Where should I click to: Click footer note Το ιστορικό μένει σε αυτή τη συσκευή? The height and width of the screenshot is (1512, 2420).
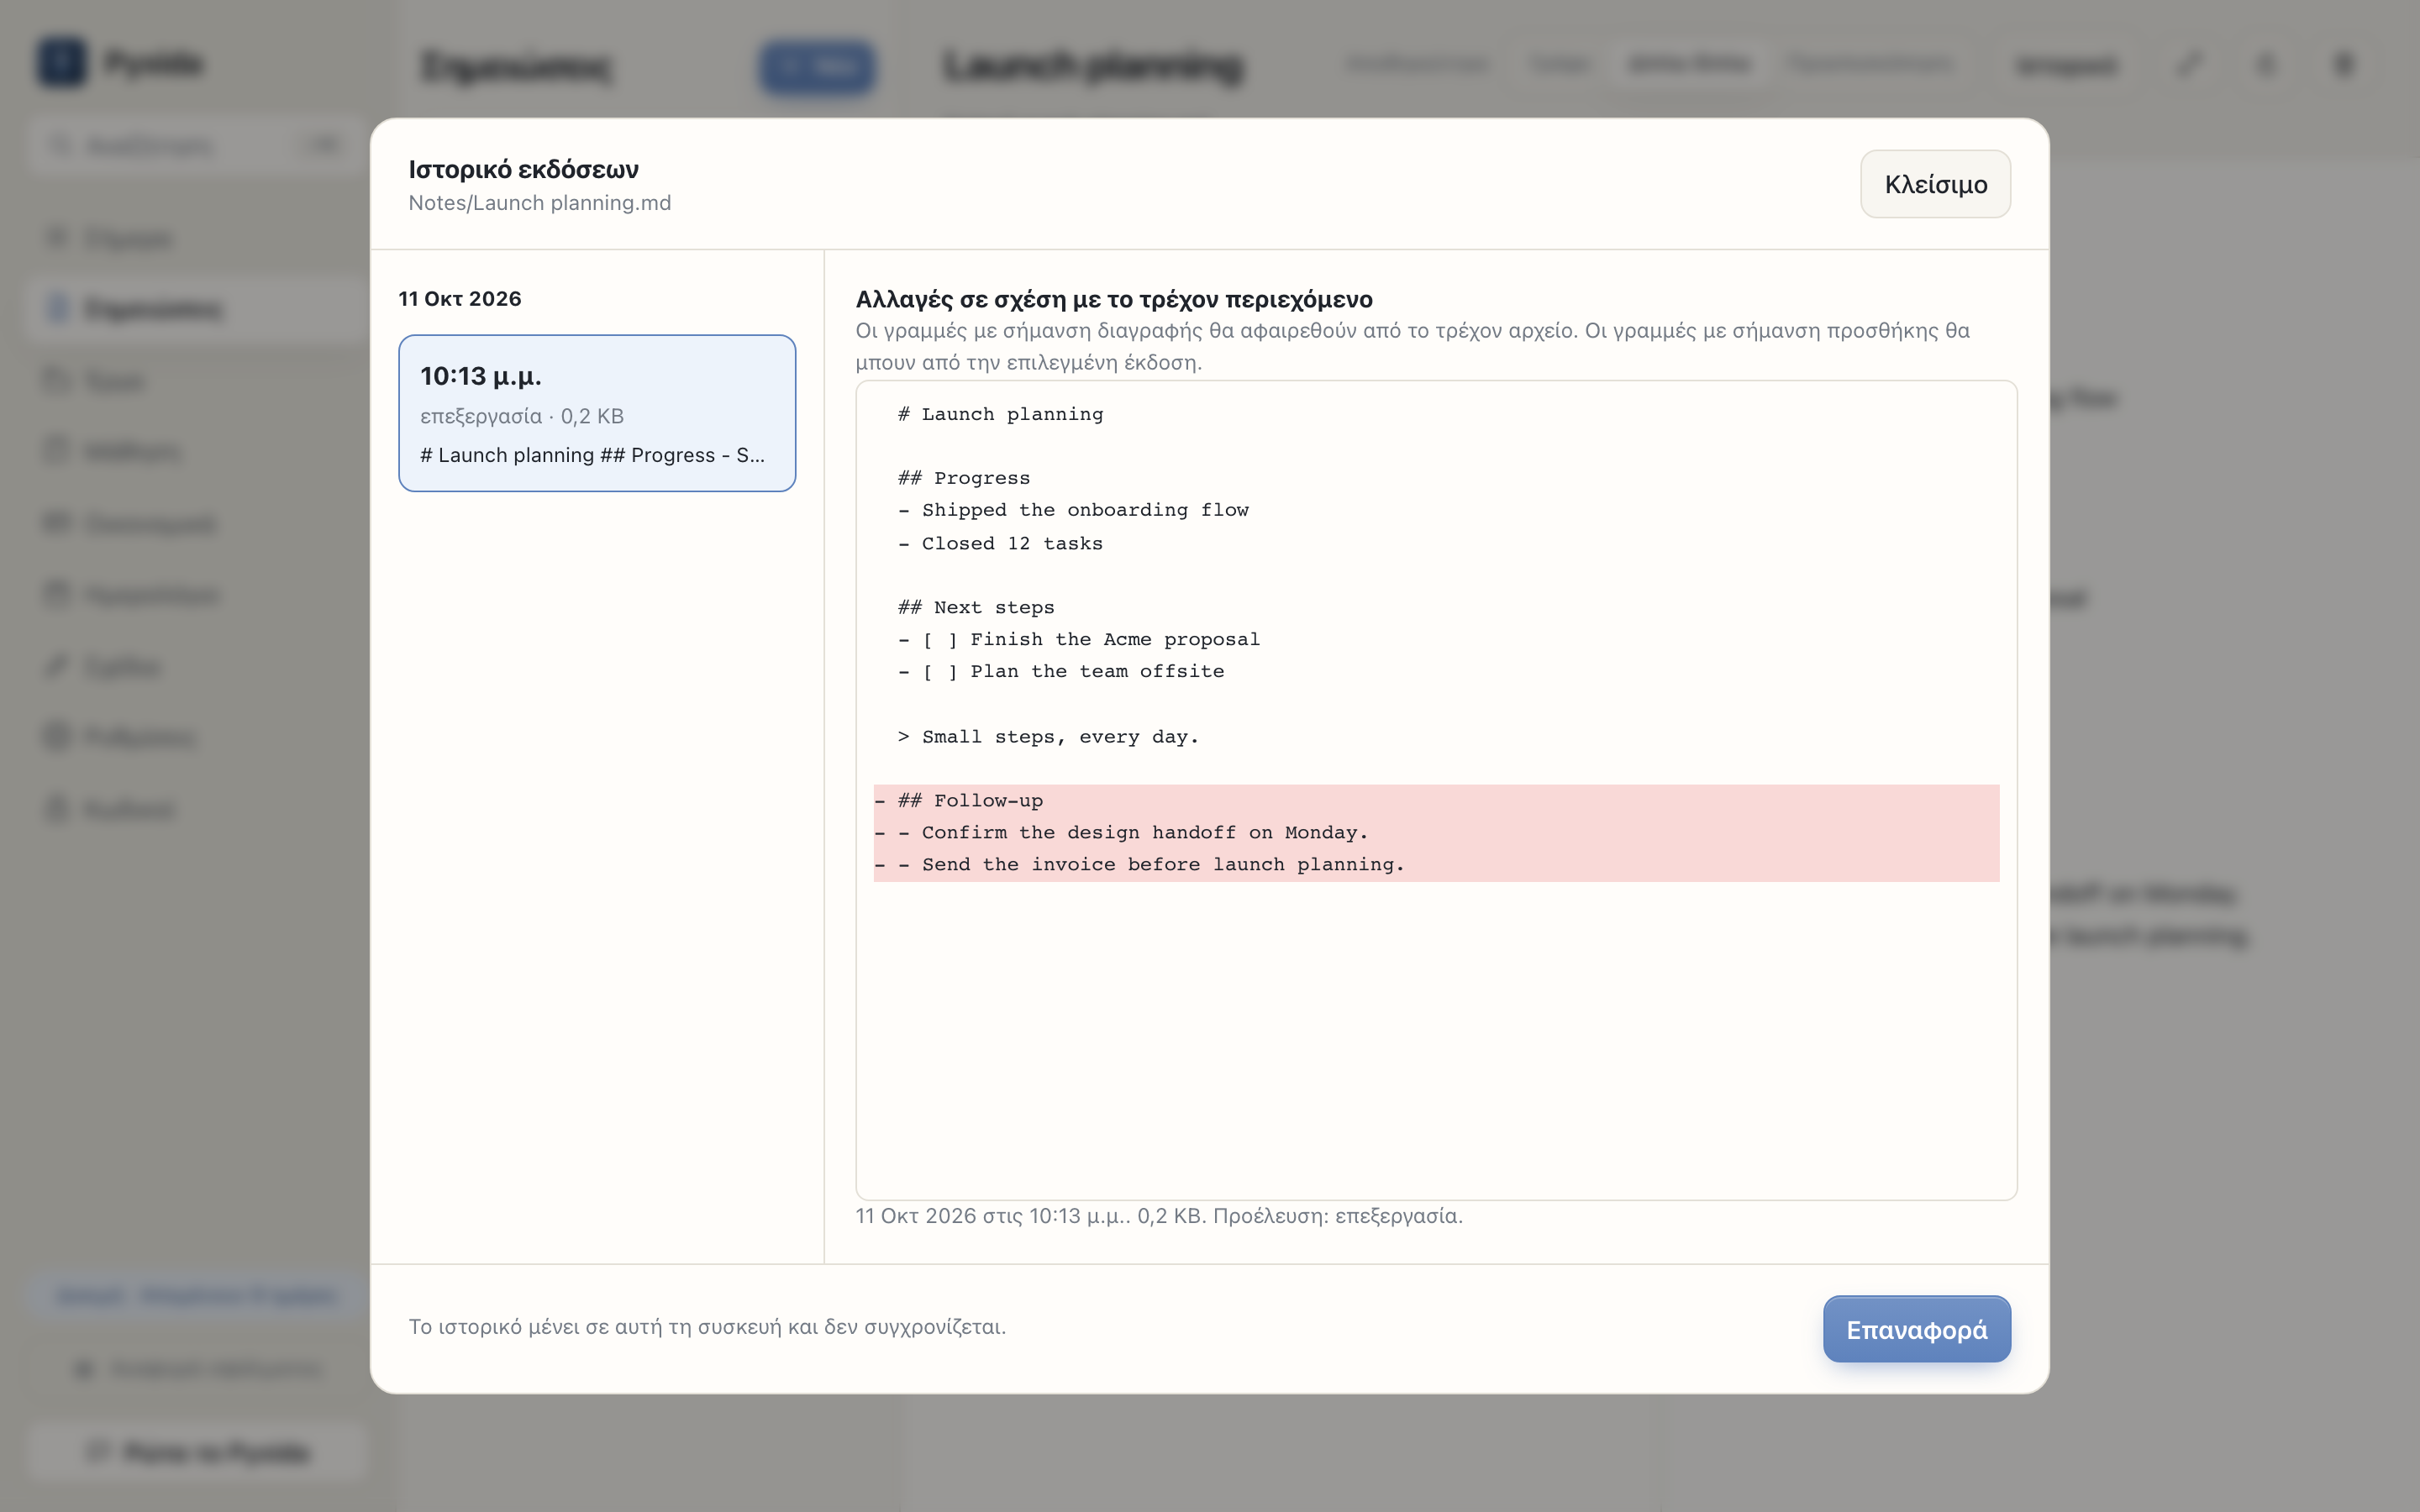pos(707,1327)
